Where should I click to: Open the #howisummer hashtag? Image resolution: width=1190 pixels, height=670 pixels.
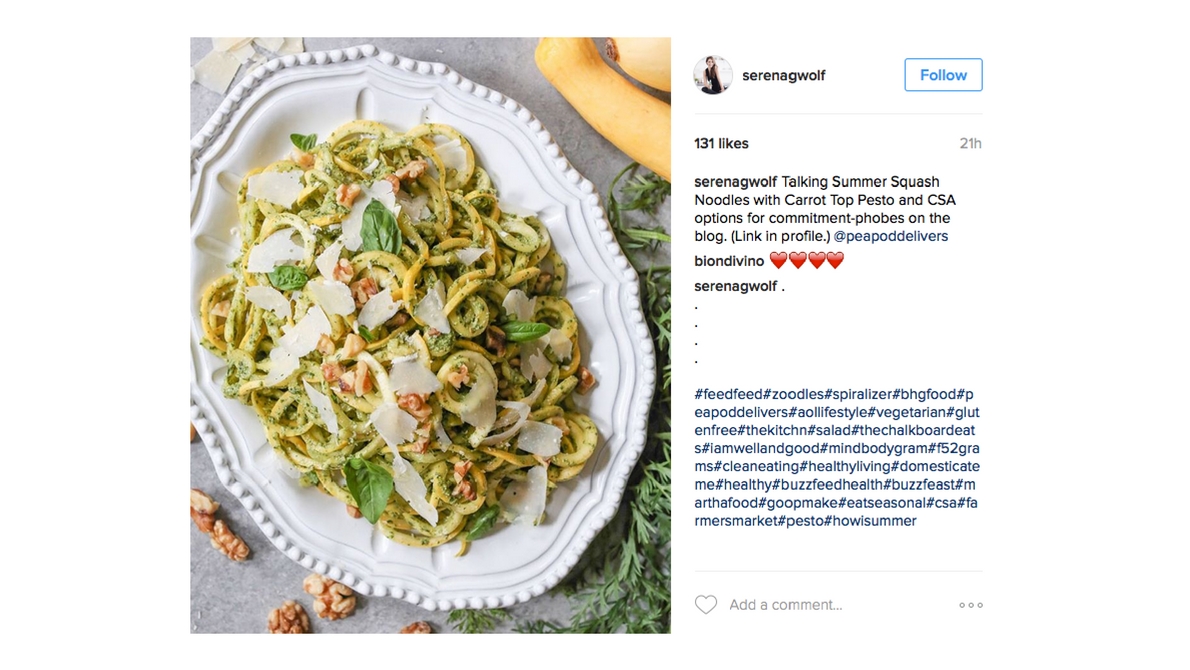pyautogui.click(x=870, y=521)
